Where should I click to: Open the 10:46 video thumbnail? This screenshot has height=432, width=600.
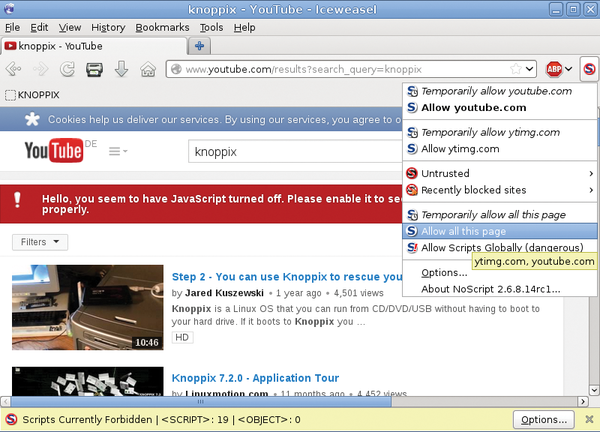pos(88,307)
